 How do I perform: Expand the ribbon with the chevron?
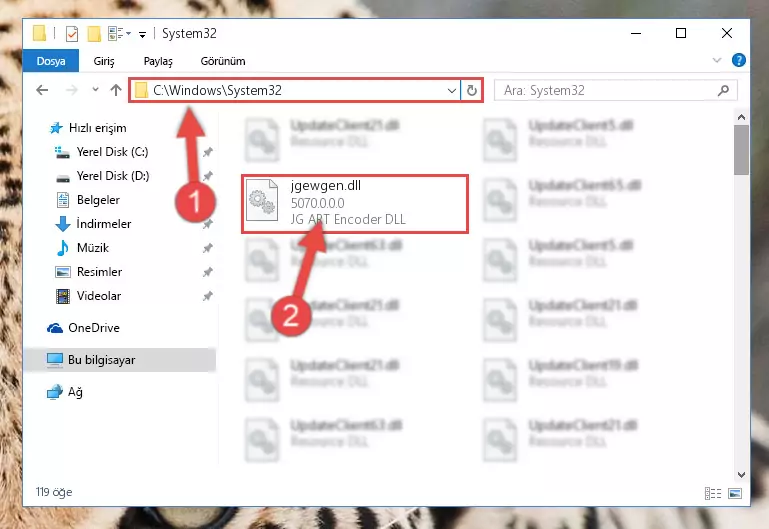click(x=717, y=60)
